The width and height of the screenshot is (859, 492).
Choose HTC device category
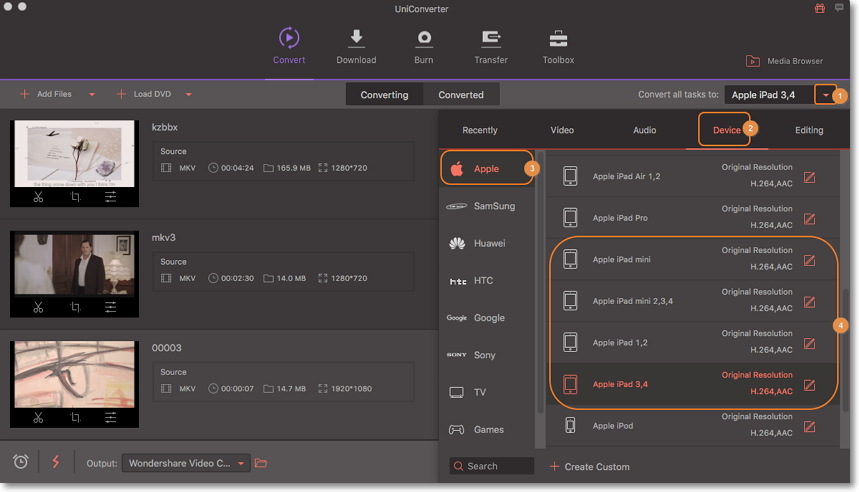click(486, 281)
